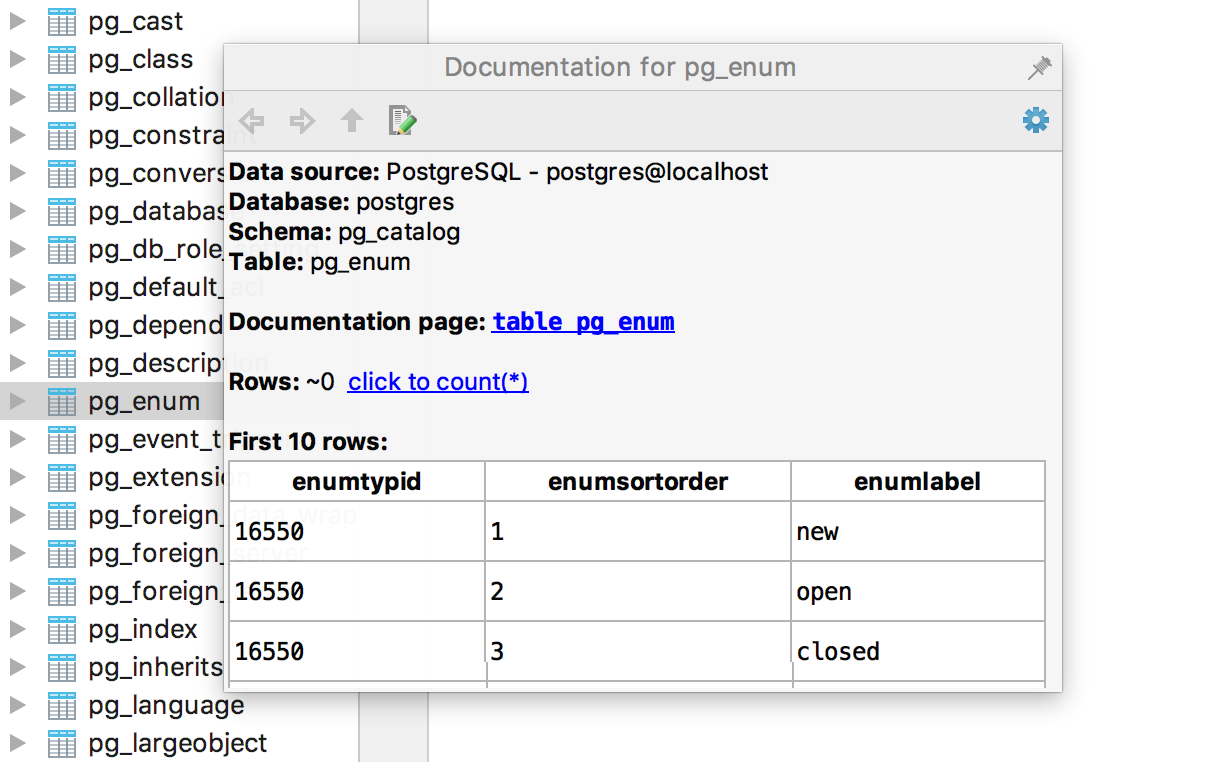
Task: Click table icon next to pg_largeobject
Action: coord(62,743)
